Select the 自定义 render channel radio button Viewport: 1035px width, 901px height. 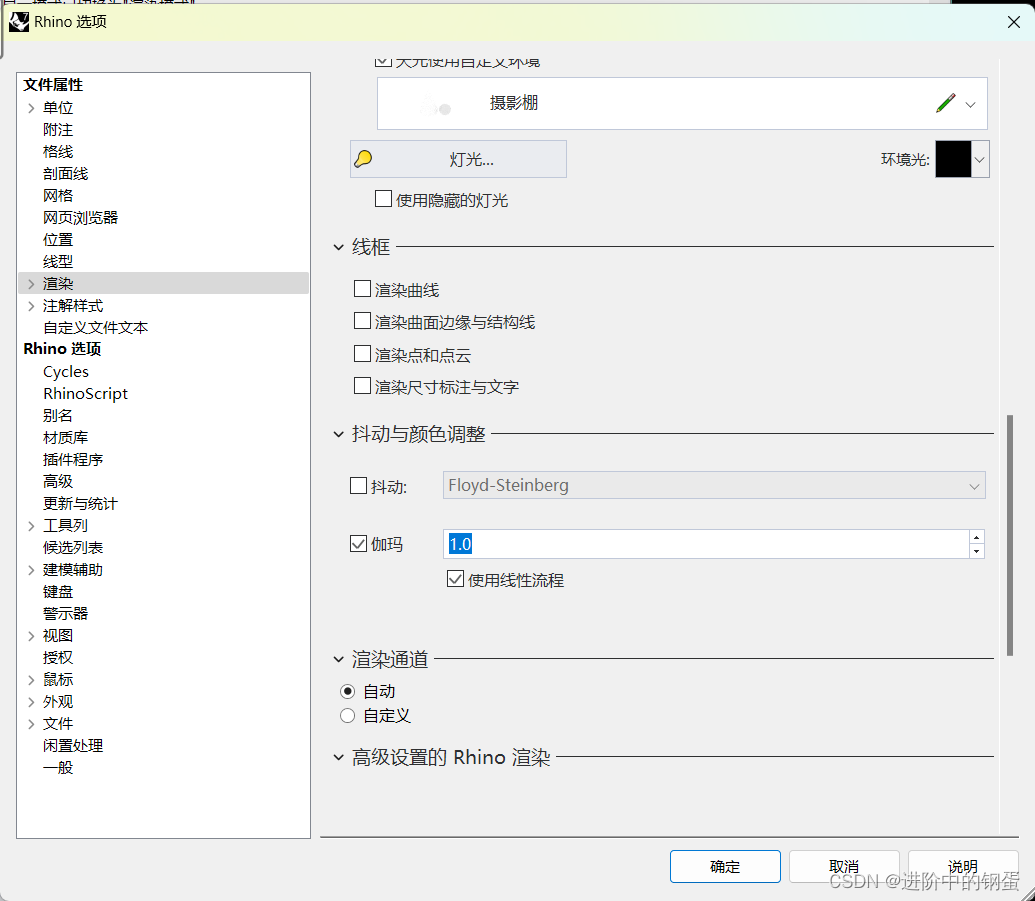tap(347, 716)
